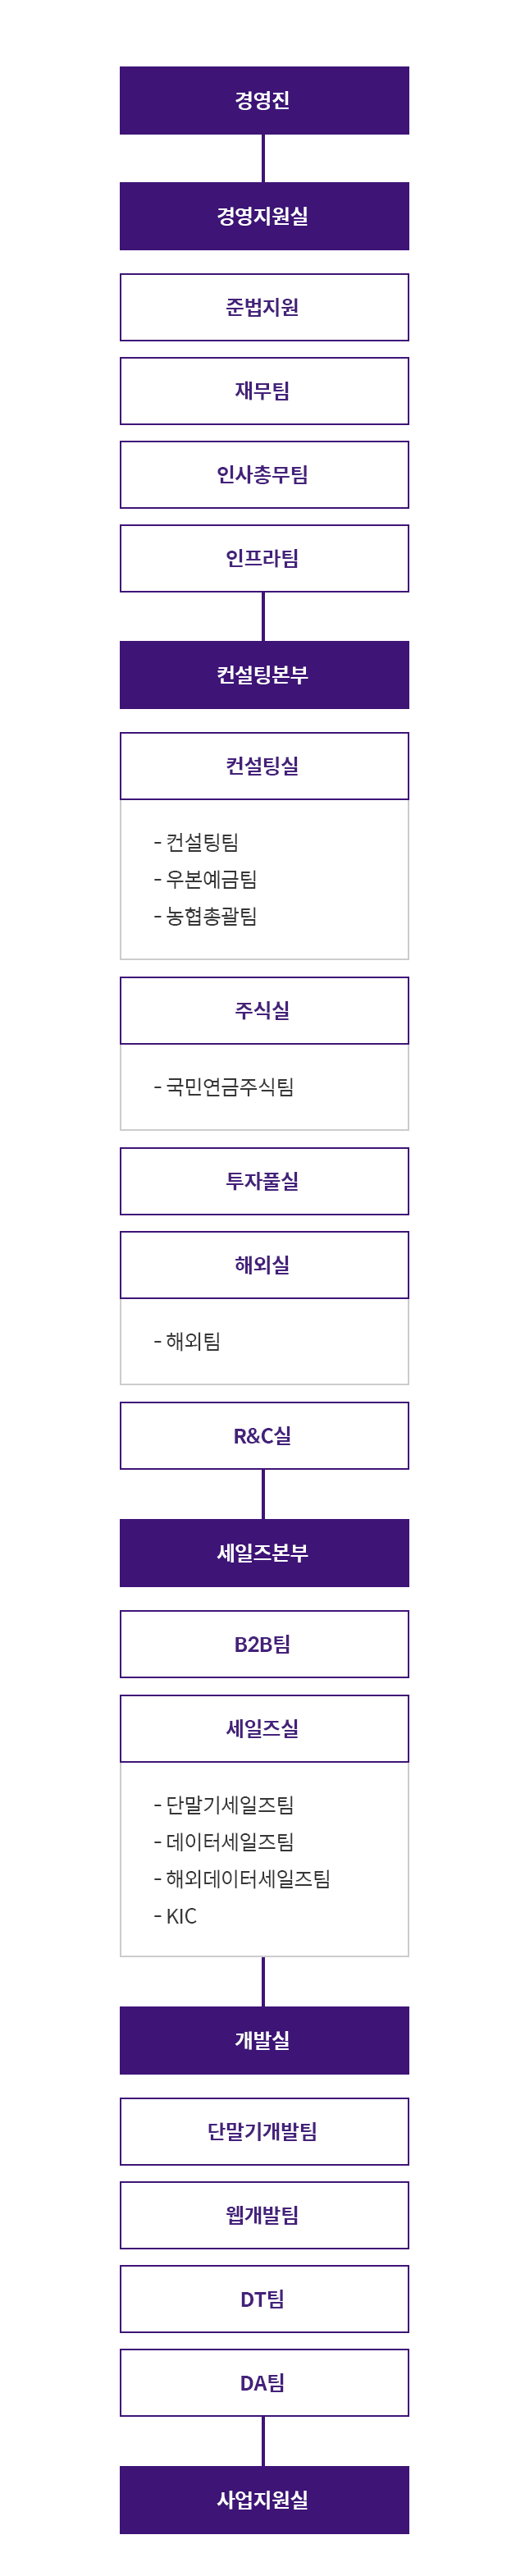This screenshot has height=2576, width=525.
Task: Open the 준법지원 box
Action: point(264,307)
